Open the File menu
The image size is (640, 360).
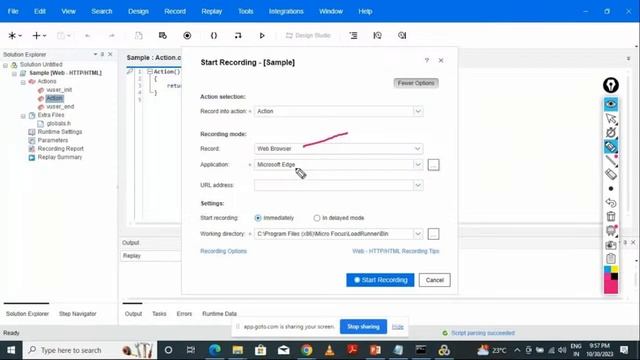(x=13, y=11)
